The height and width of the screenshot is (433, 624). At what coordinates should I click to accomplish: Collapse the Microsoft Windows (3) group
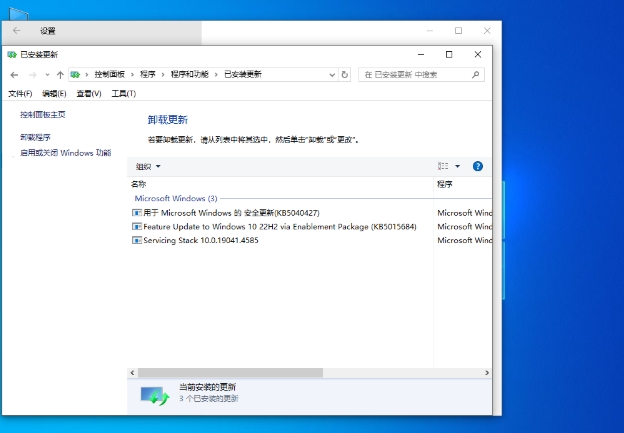click(176, 198)
